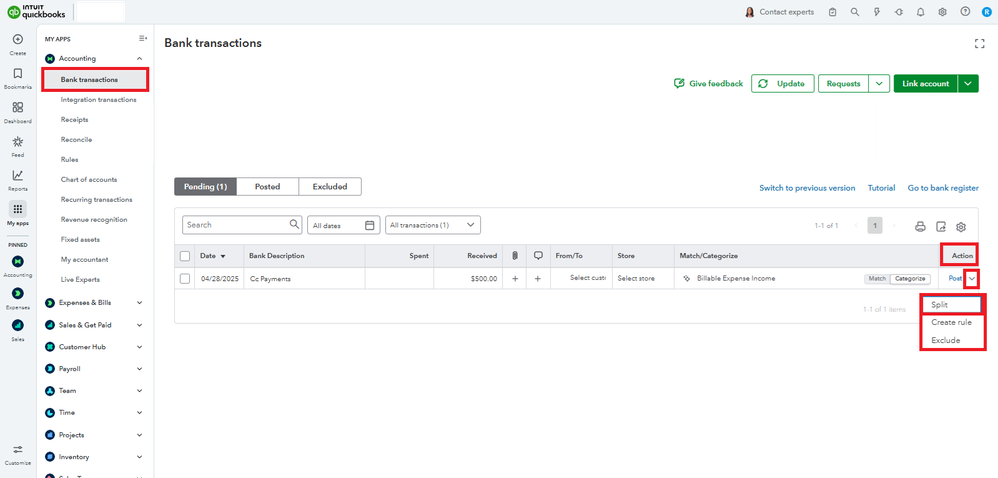Enter full screen mode icon
This screenshot has height=478, width=998.
[980, 43]
